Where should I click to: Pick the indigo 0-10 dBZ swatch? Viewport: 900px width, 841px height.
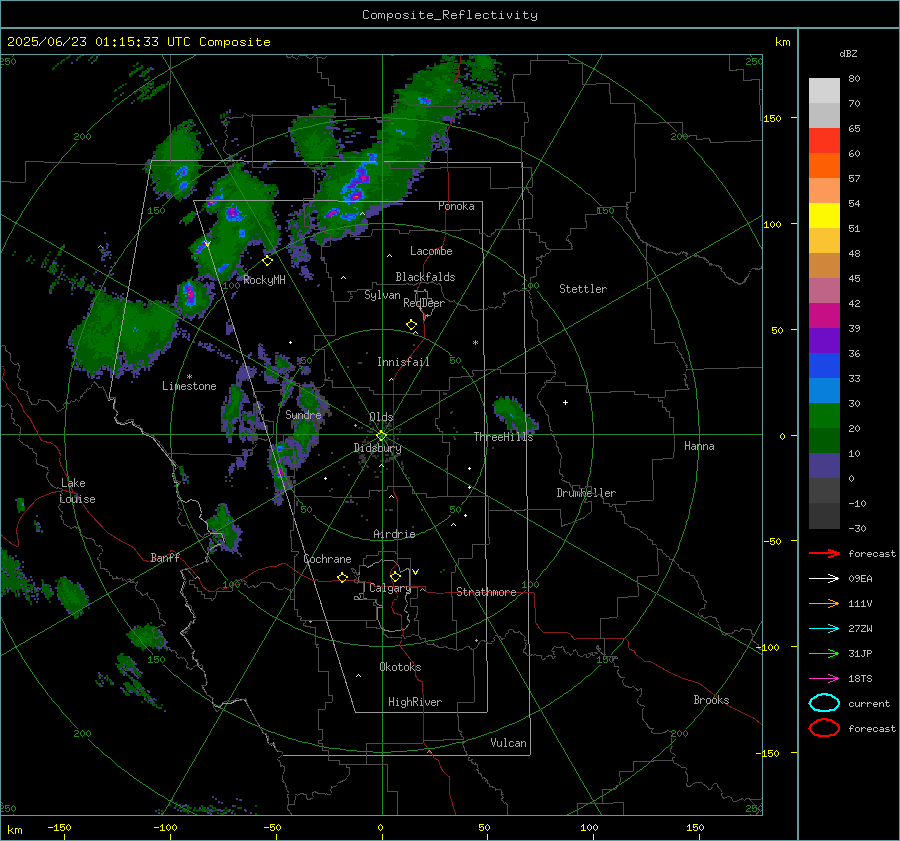[824, 466]
